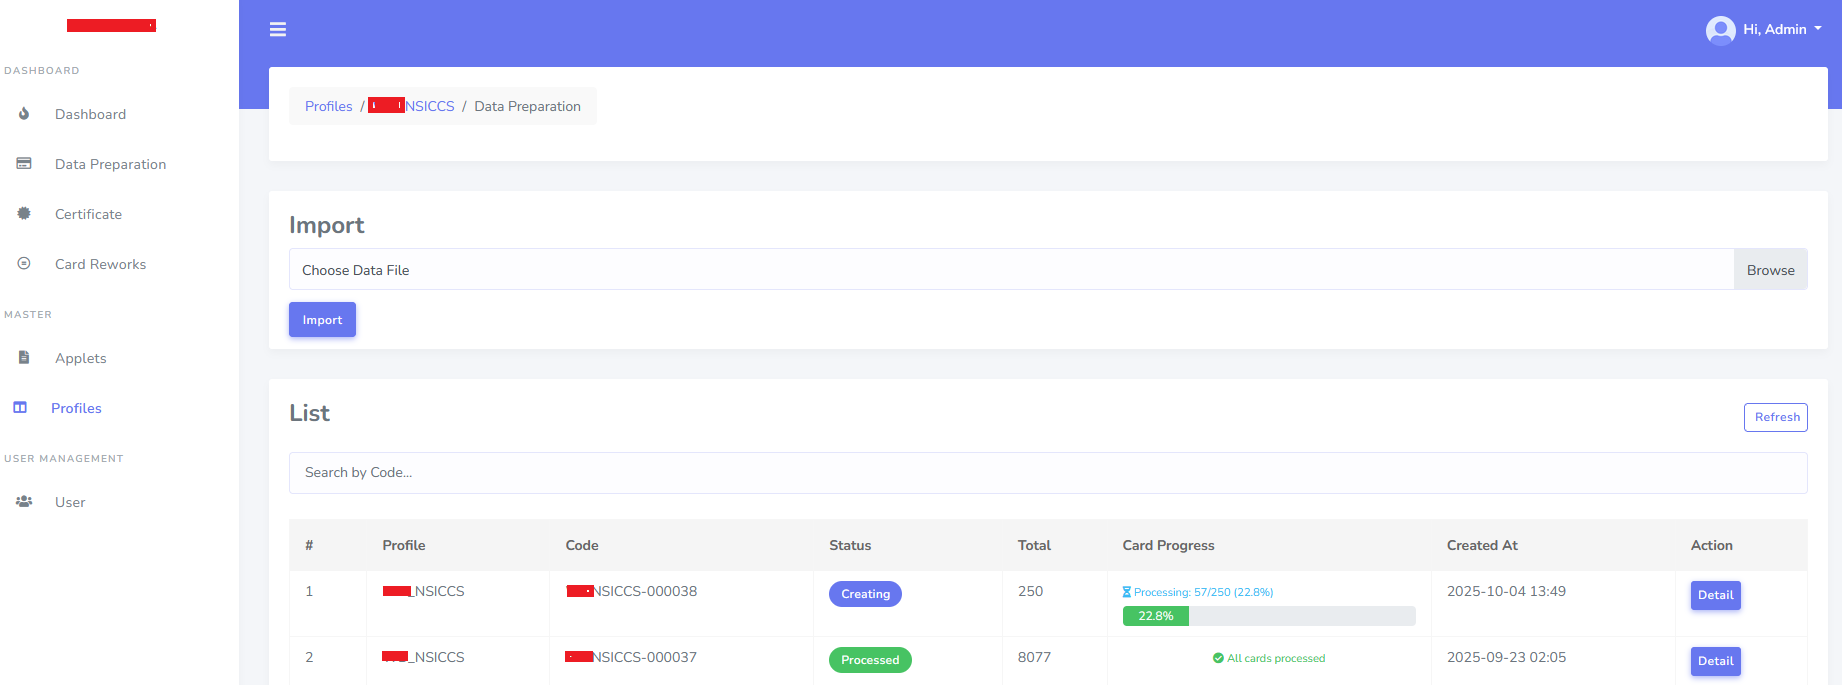Focus the Search by Code field

(x=1047, y=473)
